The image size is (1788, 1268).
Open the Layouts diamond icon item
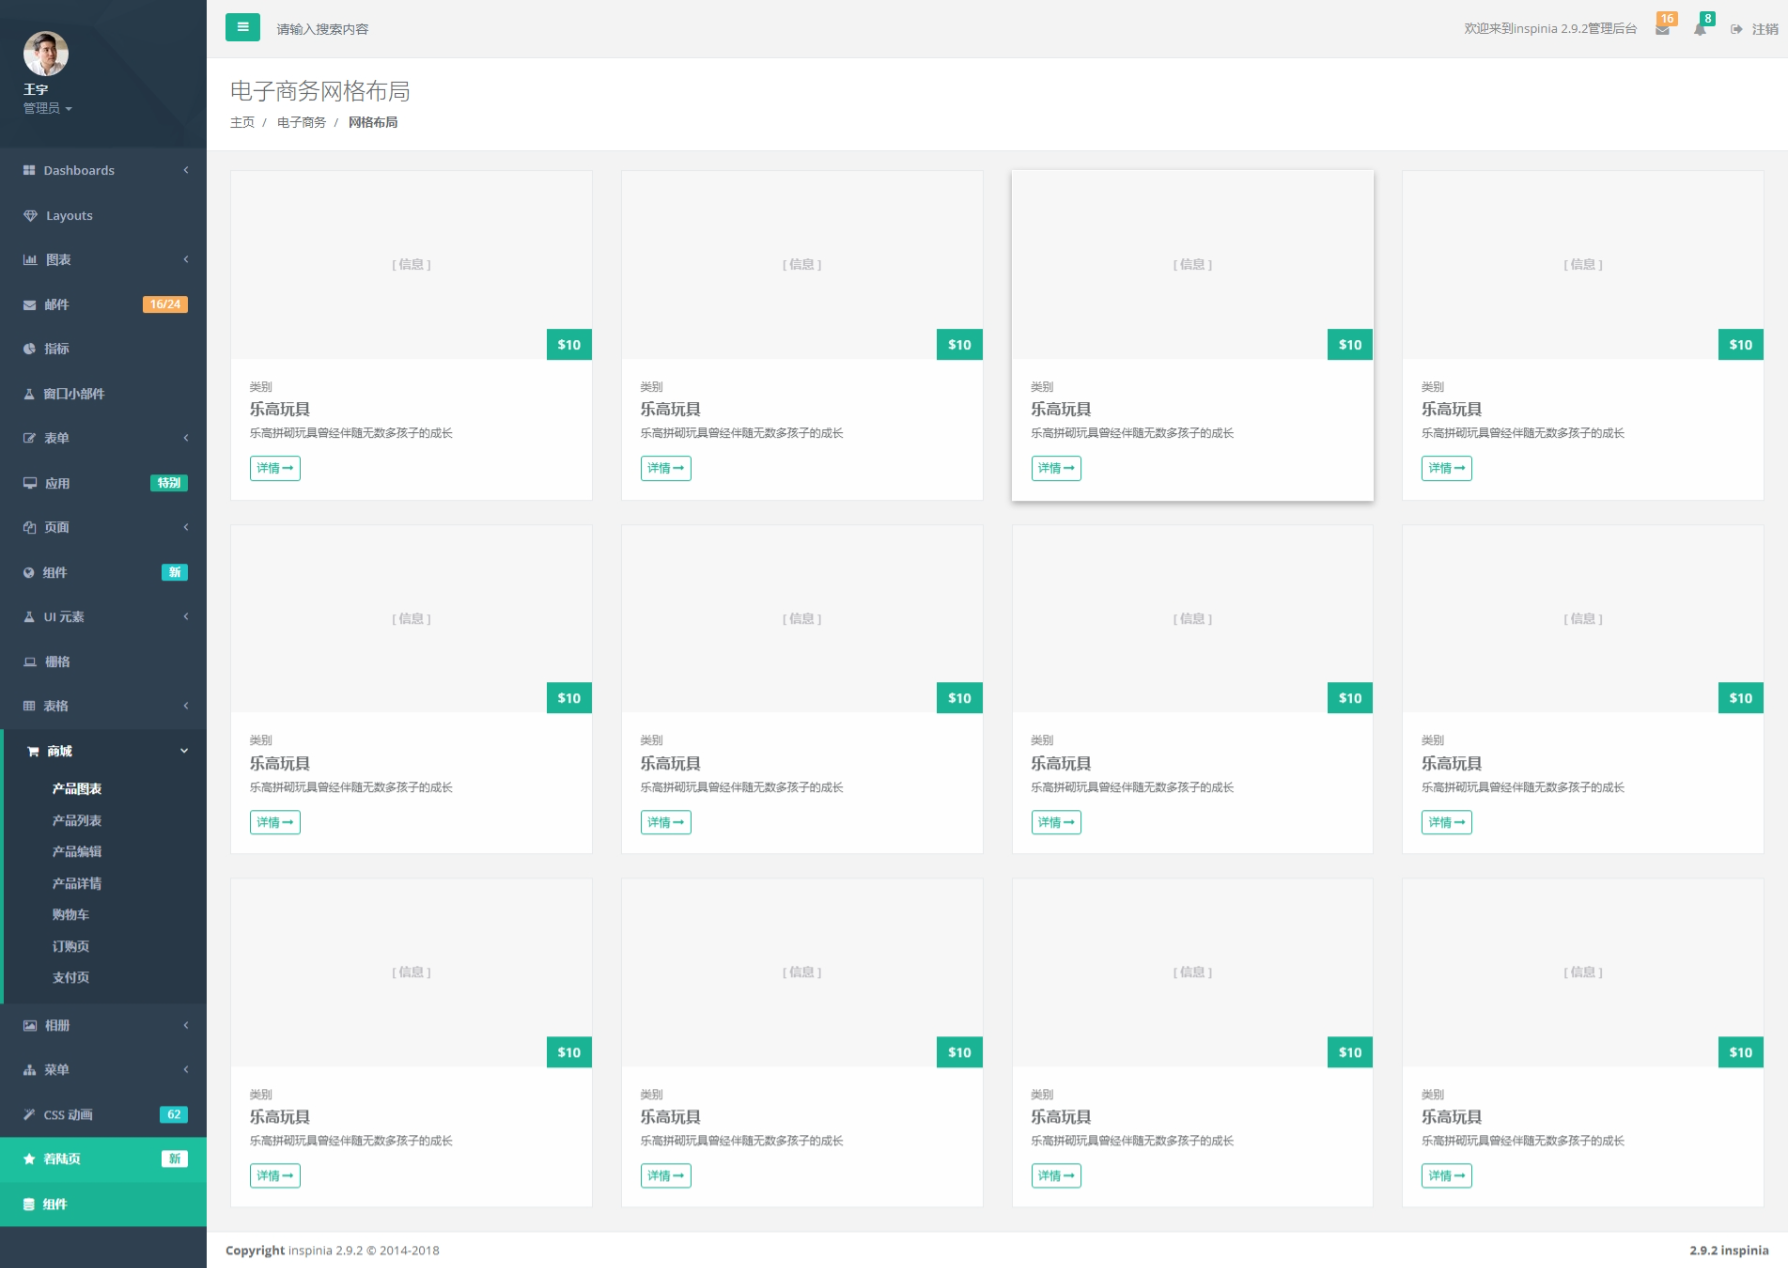pos(68,215)
